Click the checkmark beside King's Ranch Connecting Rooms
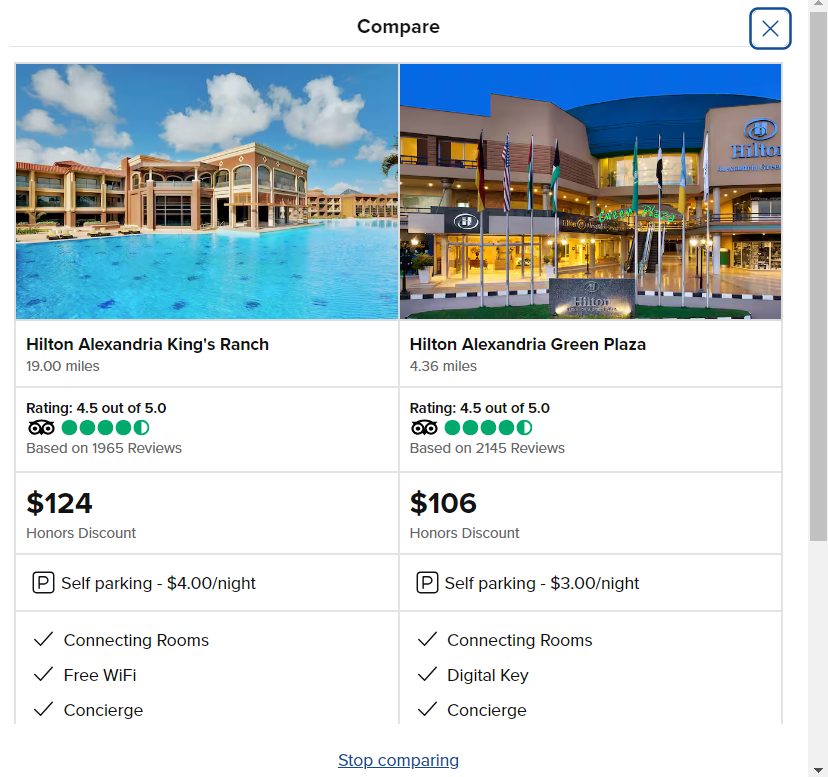 (x=43, y=639)
